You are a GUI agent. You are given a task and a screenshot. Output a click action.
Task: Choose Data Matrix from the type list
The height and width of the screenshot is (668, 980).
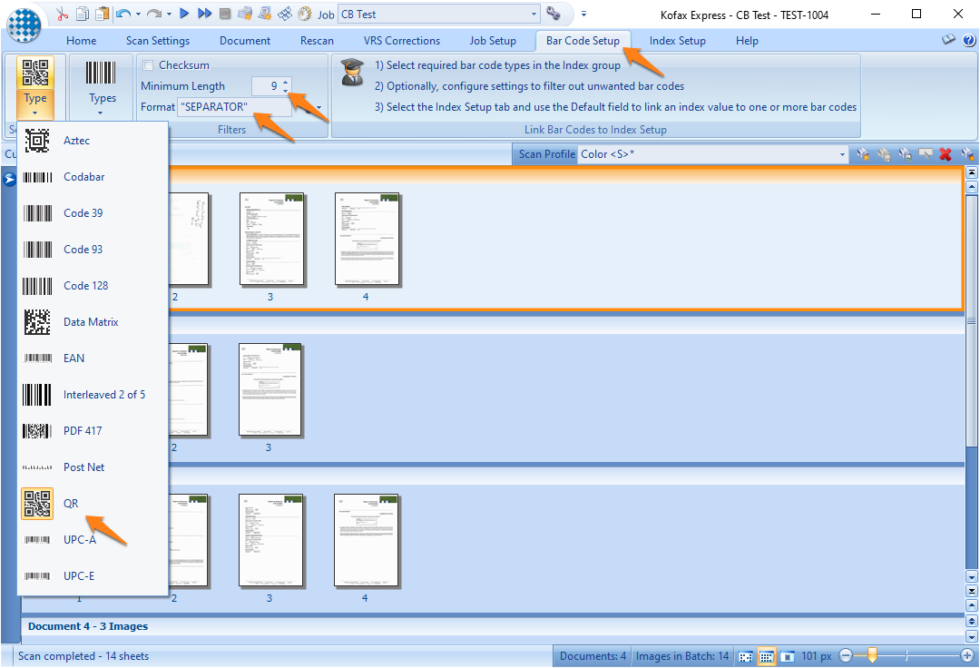tap(90, 322)
